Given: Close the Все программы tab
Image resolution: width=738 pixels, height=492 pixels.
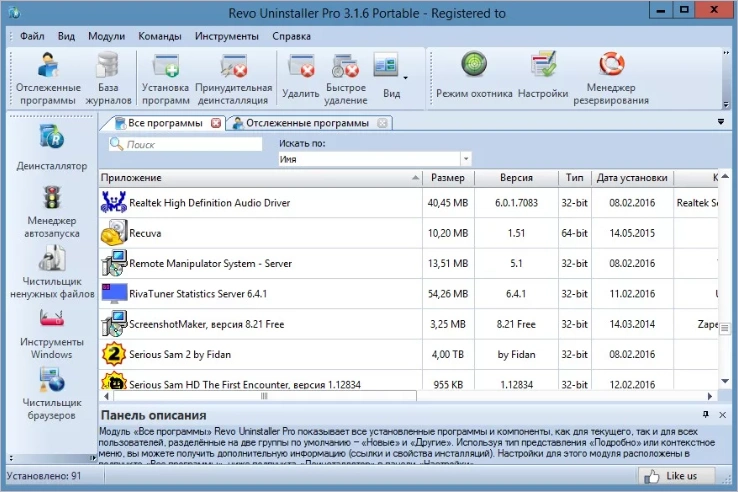Looking at the screenshot, I should [x=216, y=123].
